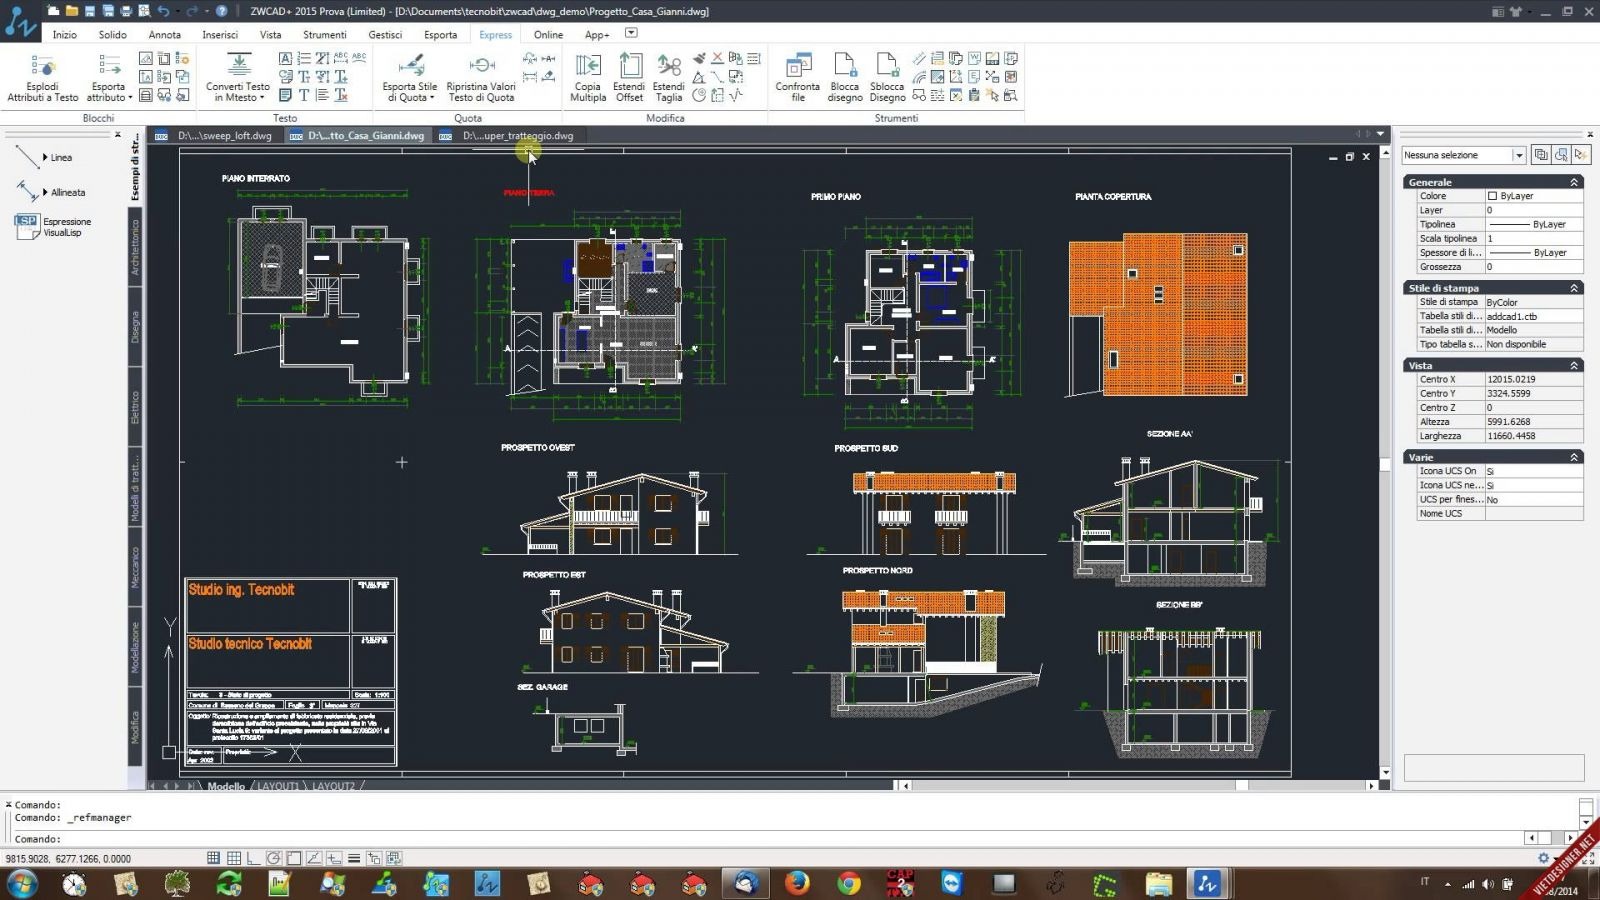Image resolution: width=1600 pixels, height=900 pixels.
Task: Select the Estendi Taglia tool
Action: (669, 78)
